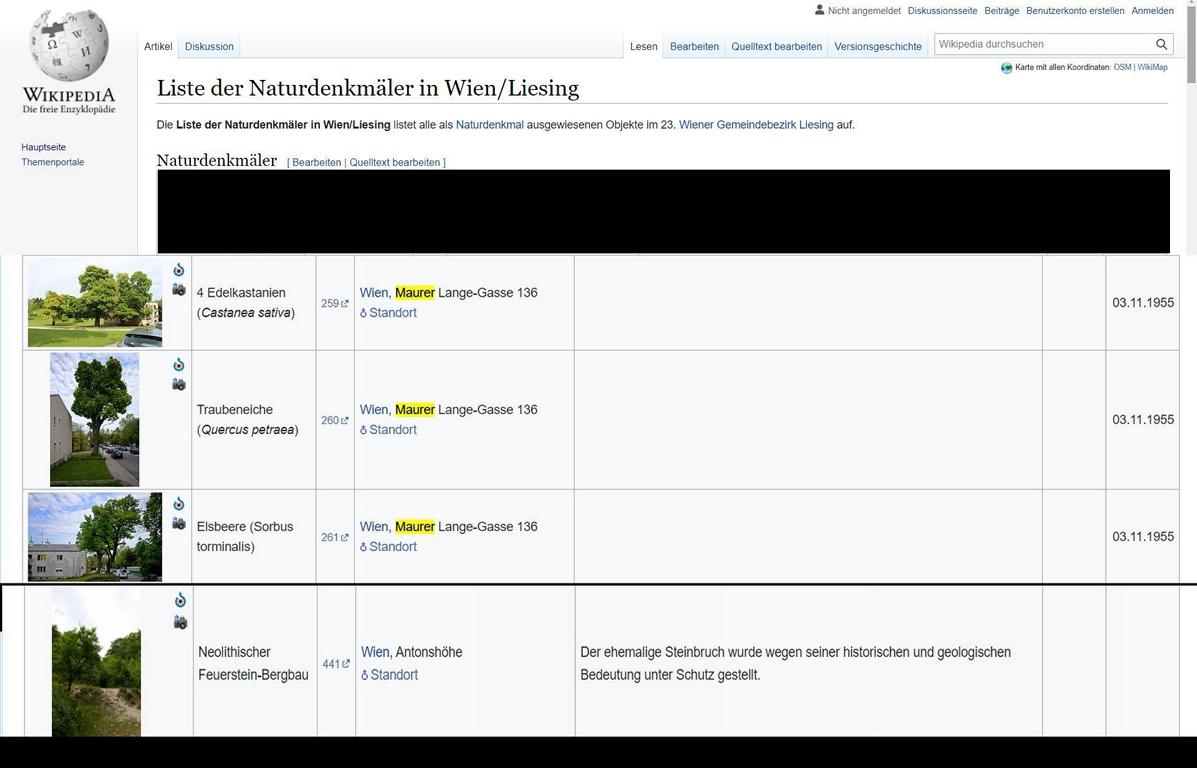Click the search magnifier icon
This screenshot has width=1197, height=768.
tap(1161, 44)
